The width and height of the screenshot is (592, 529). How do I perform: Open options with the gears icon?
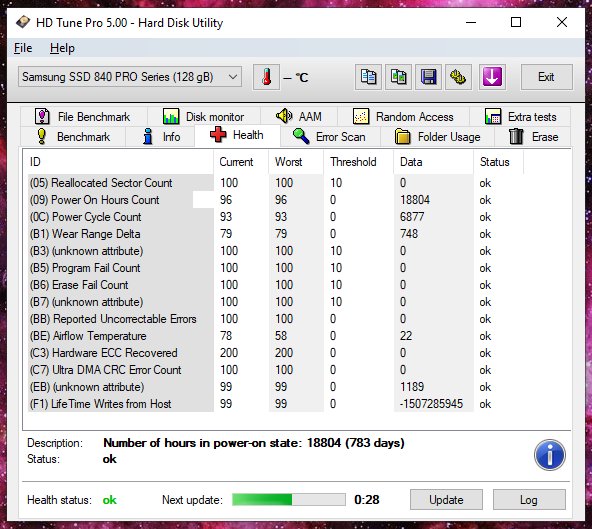tap(458, 77)
